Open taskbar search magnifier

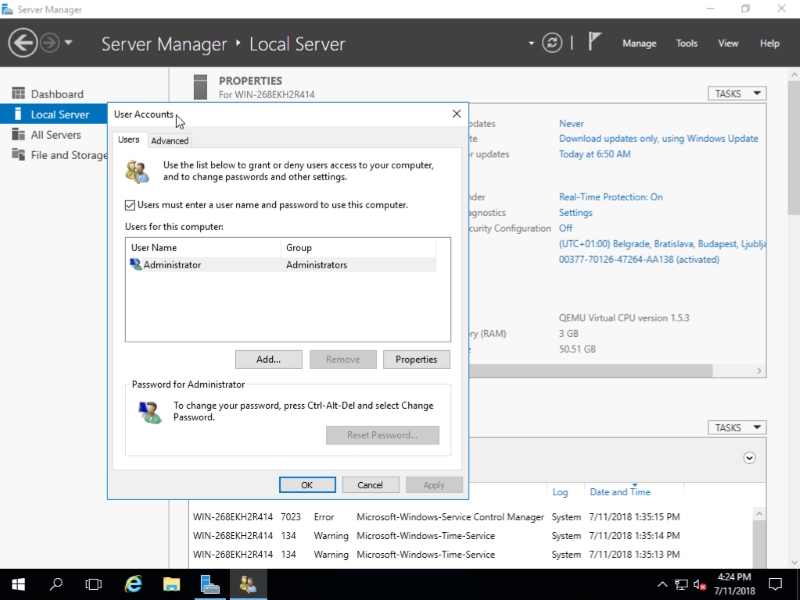pyautogui.click(x=56, y=584)
